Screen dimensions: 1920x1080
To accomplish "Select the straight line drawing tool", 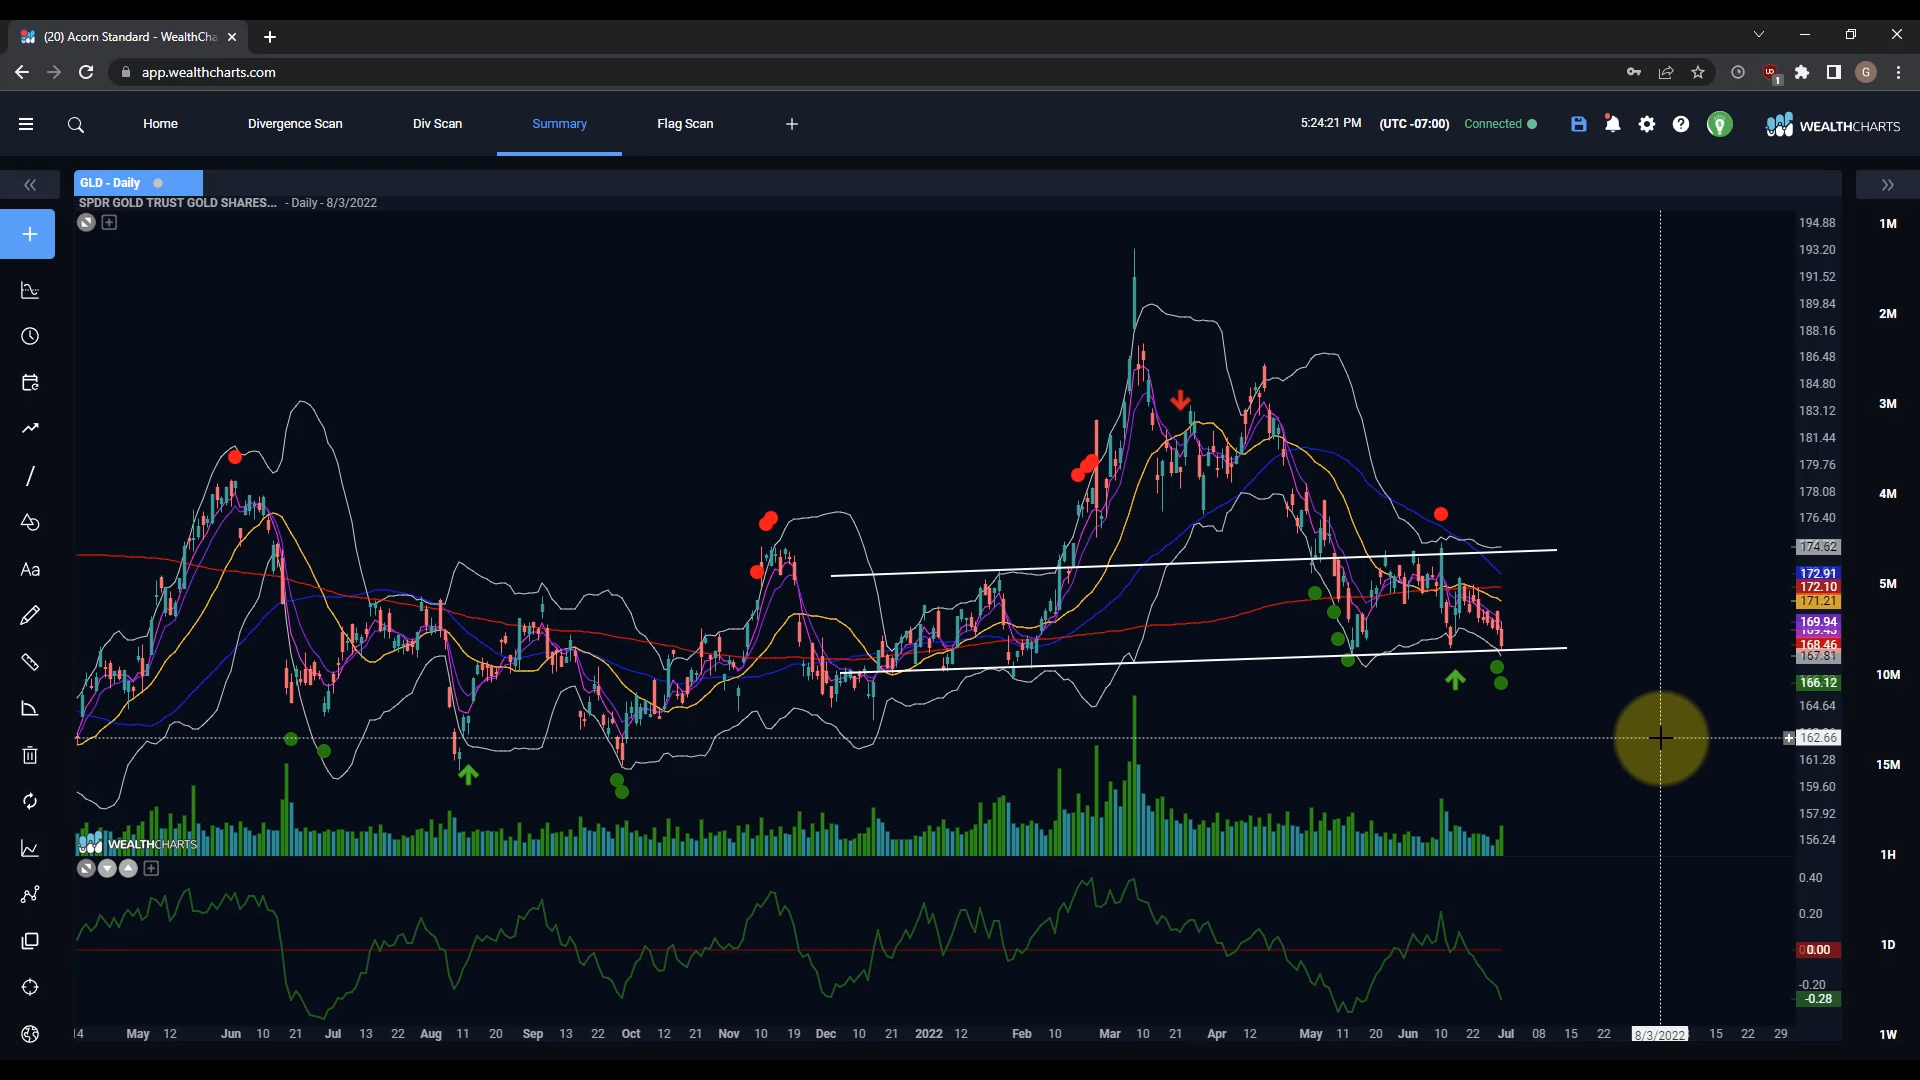I will pyautogui.click(x=30, y=476).
